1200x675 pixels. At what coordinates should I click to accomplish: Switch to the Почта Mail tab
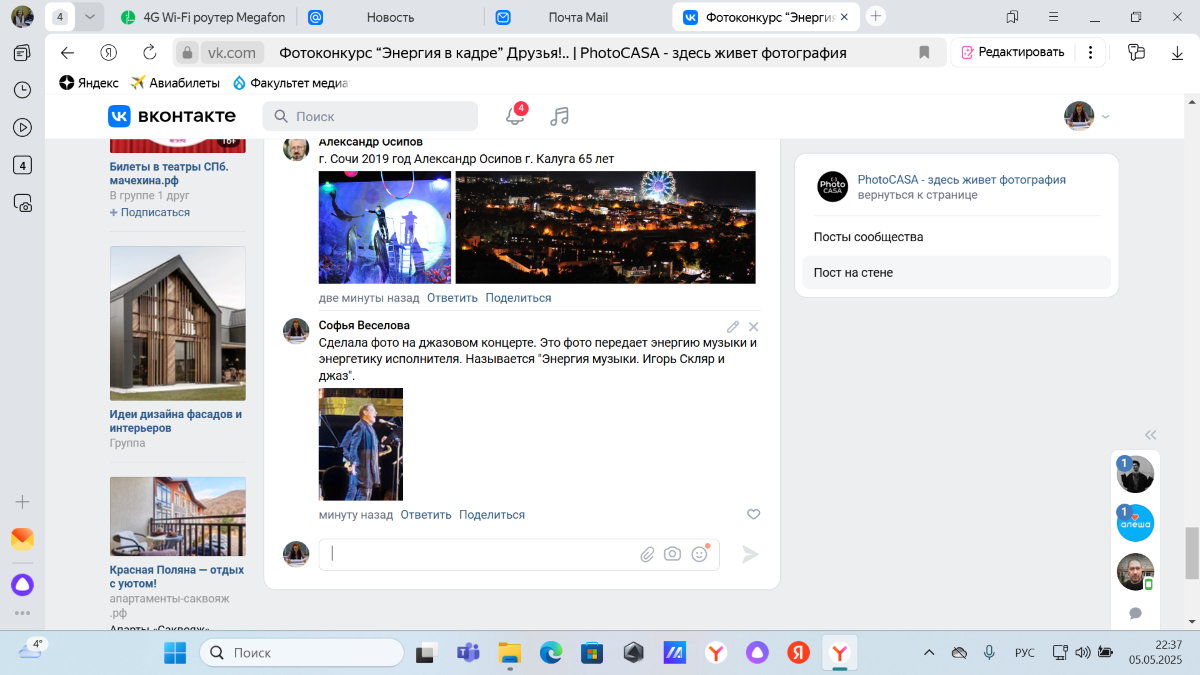578,17
